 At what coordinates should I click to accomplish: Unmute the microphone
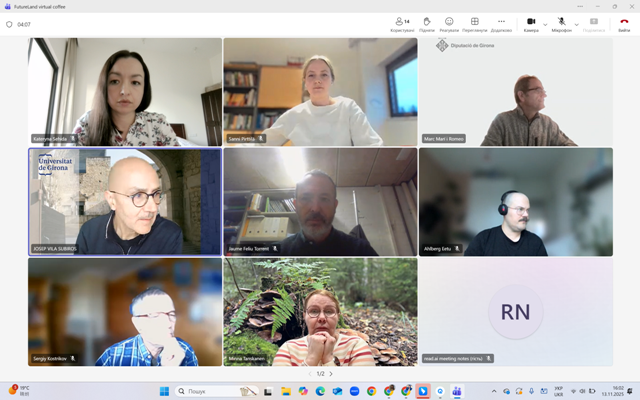(561, 22)
